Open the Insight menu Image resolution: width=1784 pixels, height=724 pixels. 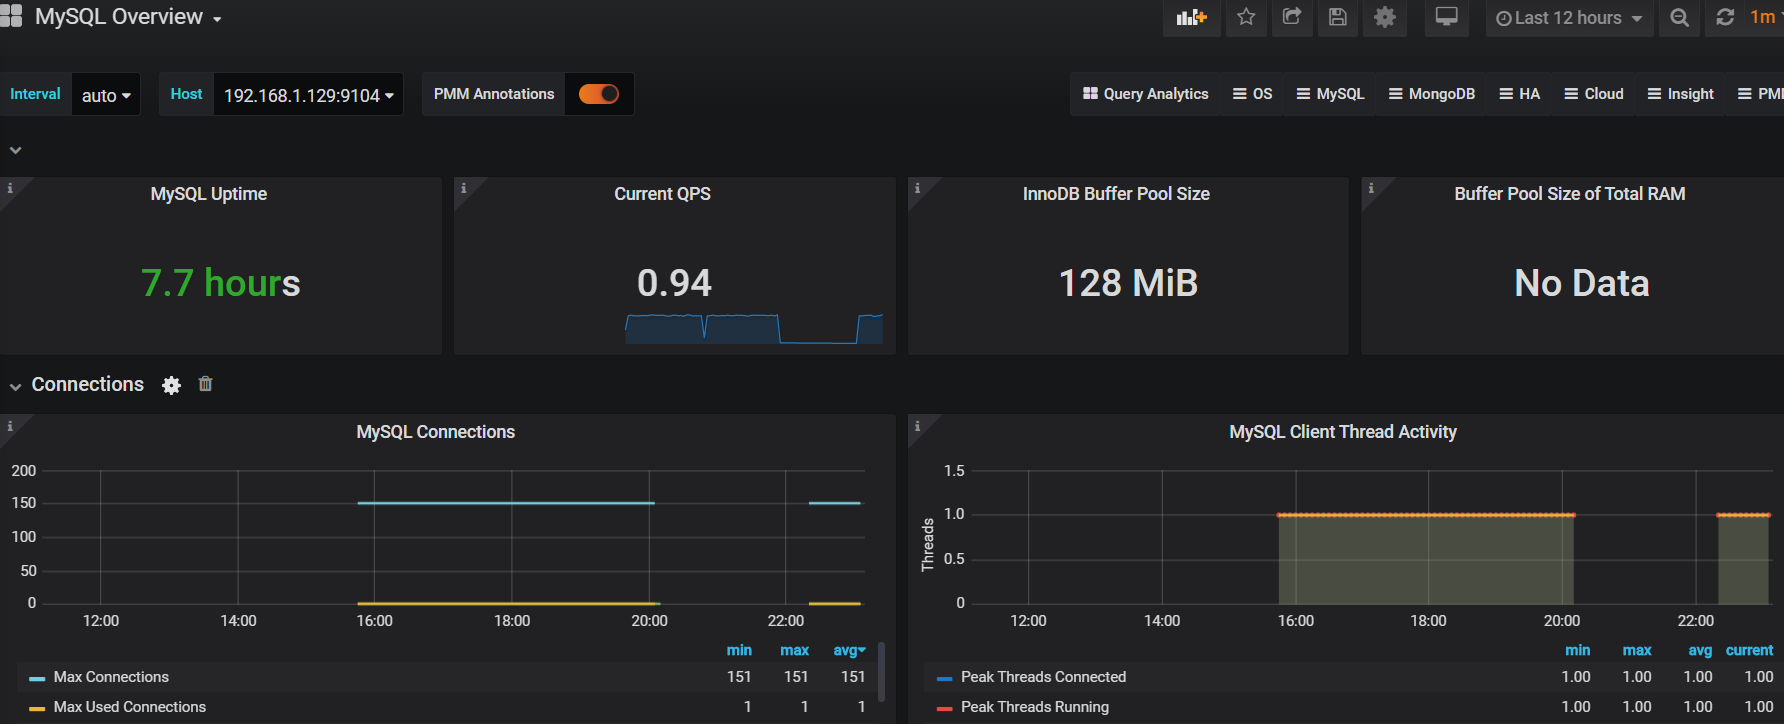tap(1681, 94)
